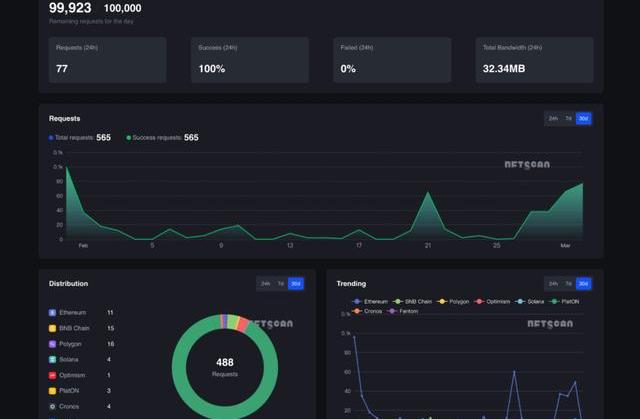Click the 30d button in Trending panel
The height and width of the screenshot is (419, 640).
[x=584, y=284]
